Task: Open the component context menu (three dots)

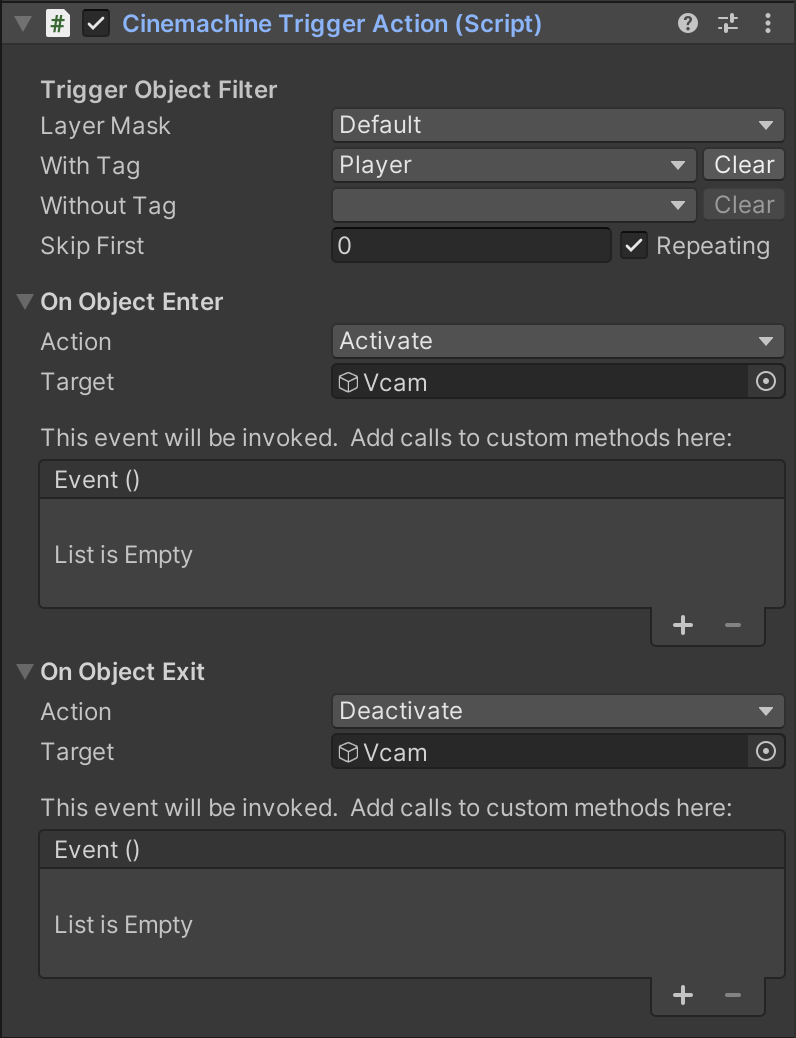Action: (x=768, y=22)
